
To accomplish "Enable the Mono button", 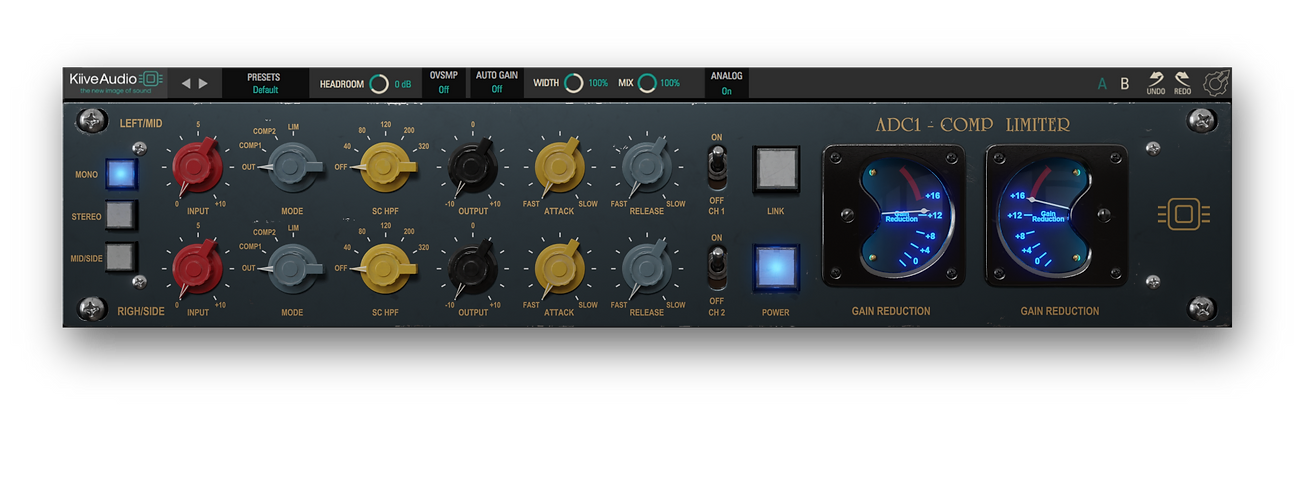I will 120,174.
